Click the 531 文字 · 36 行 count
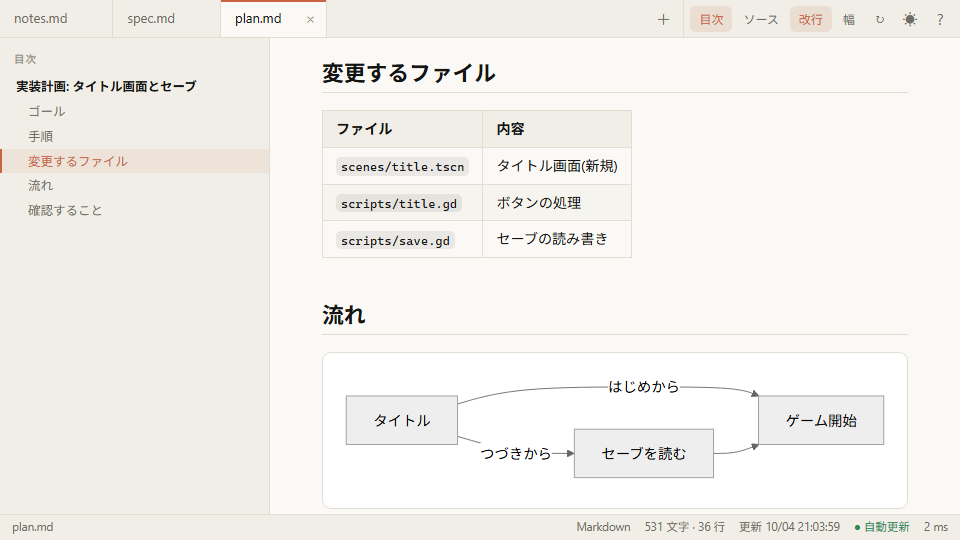960x540 pixels. pyautogui.click(x=684, y=527)
